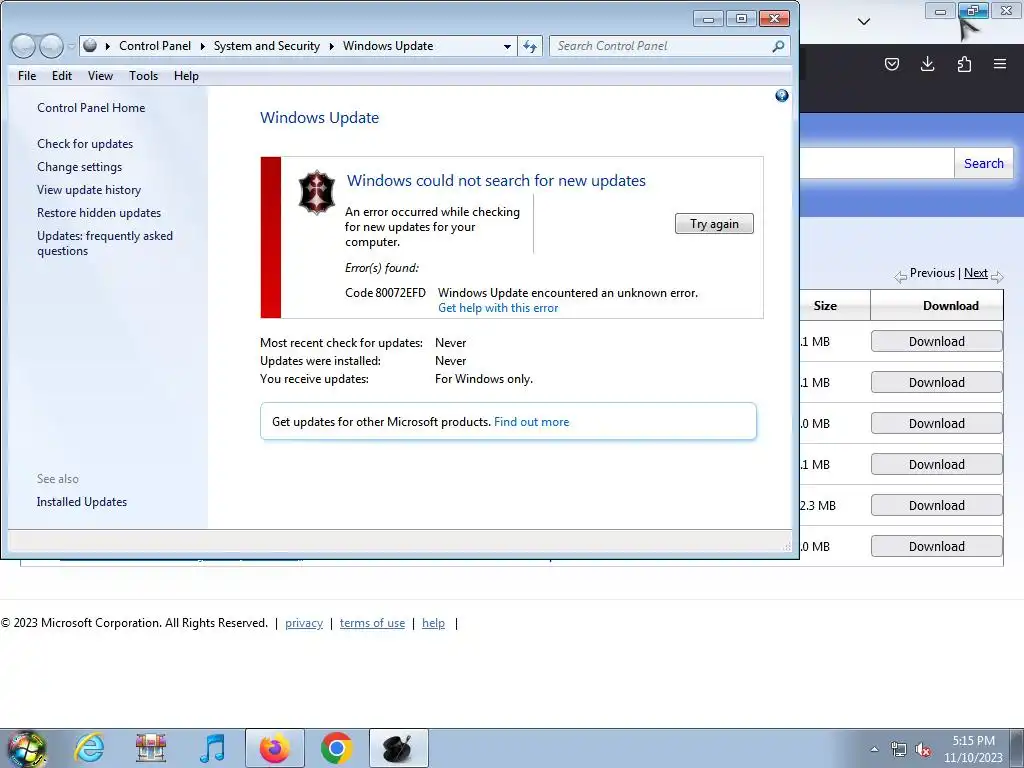The height and width of the screenshot is (768, 1024).
Task: Expand the chevron before Control Panel breadcrumb
Action: 107,46
